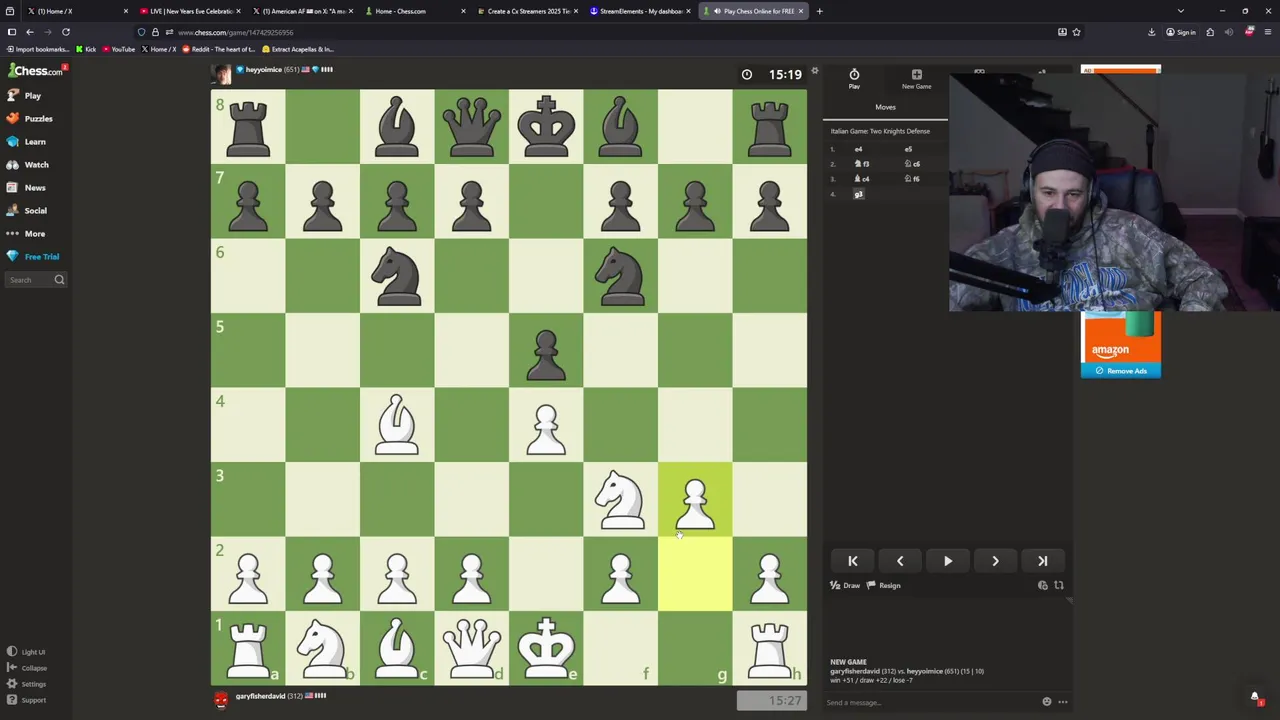Click the Amazon advertisement
This screenshot has width=1280, height=720.
1121,338
